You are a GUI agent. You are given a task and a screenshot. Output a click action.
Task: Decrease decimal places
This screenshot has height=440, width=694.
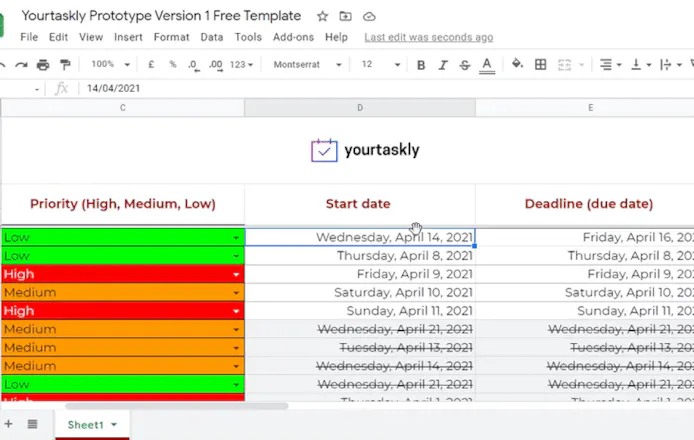(193, 65)
